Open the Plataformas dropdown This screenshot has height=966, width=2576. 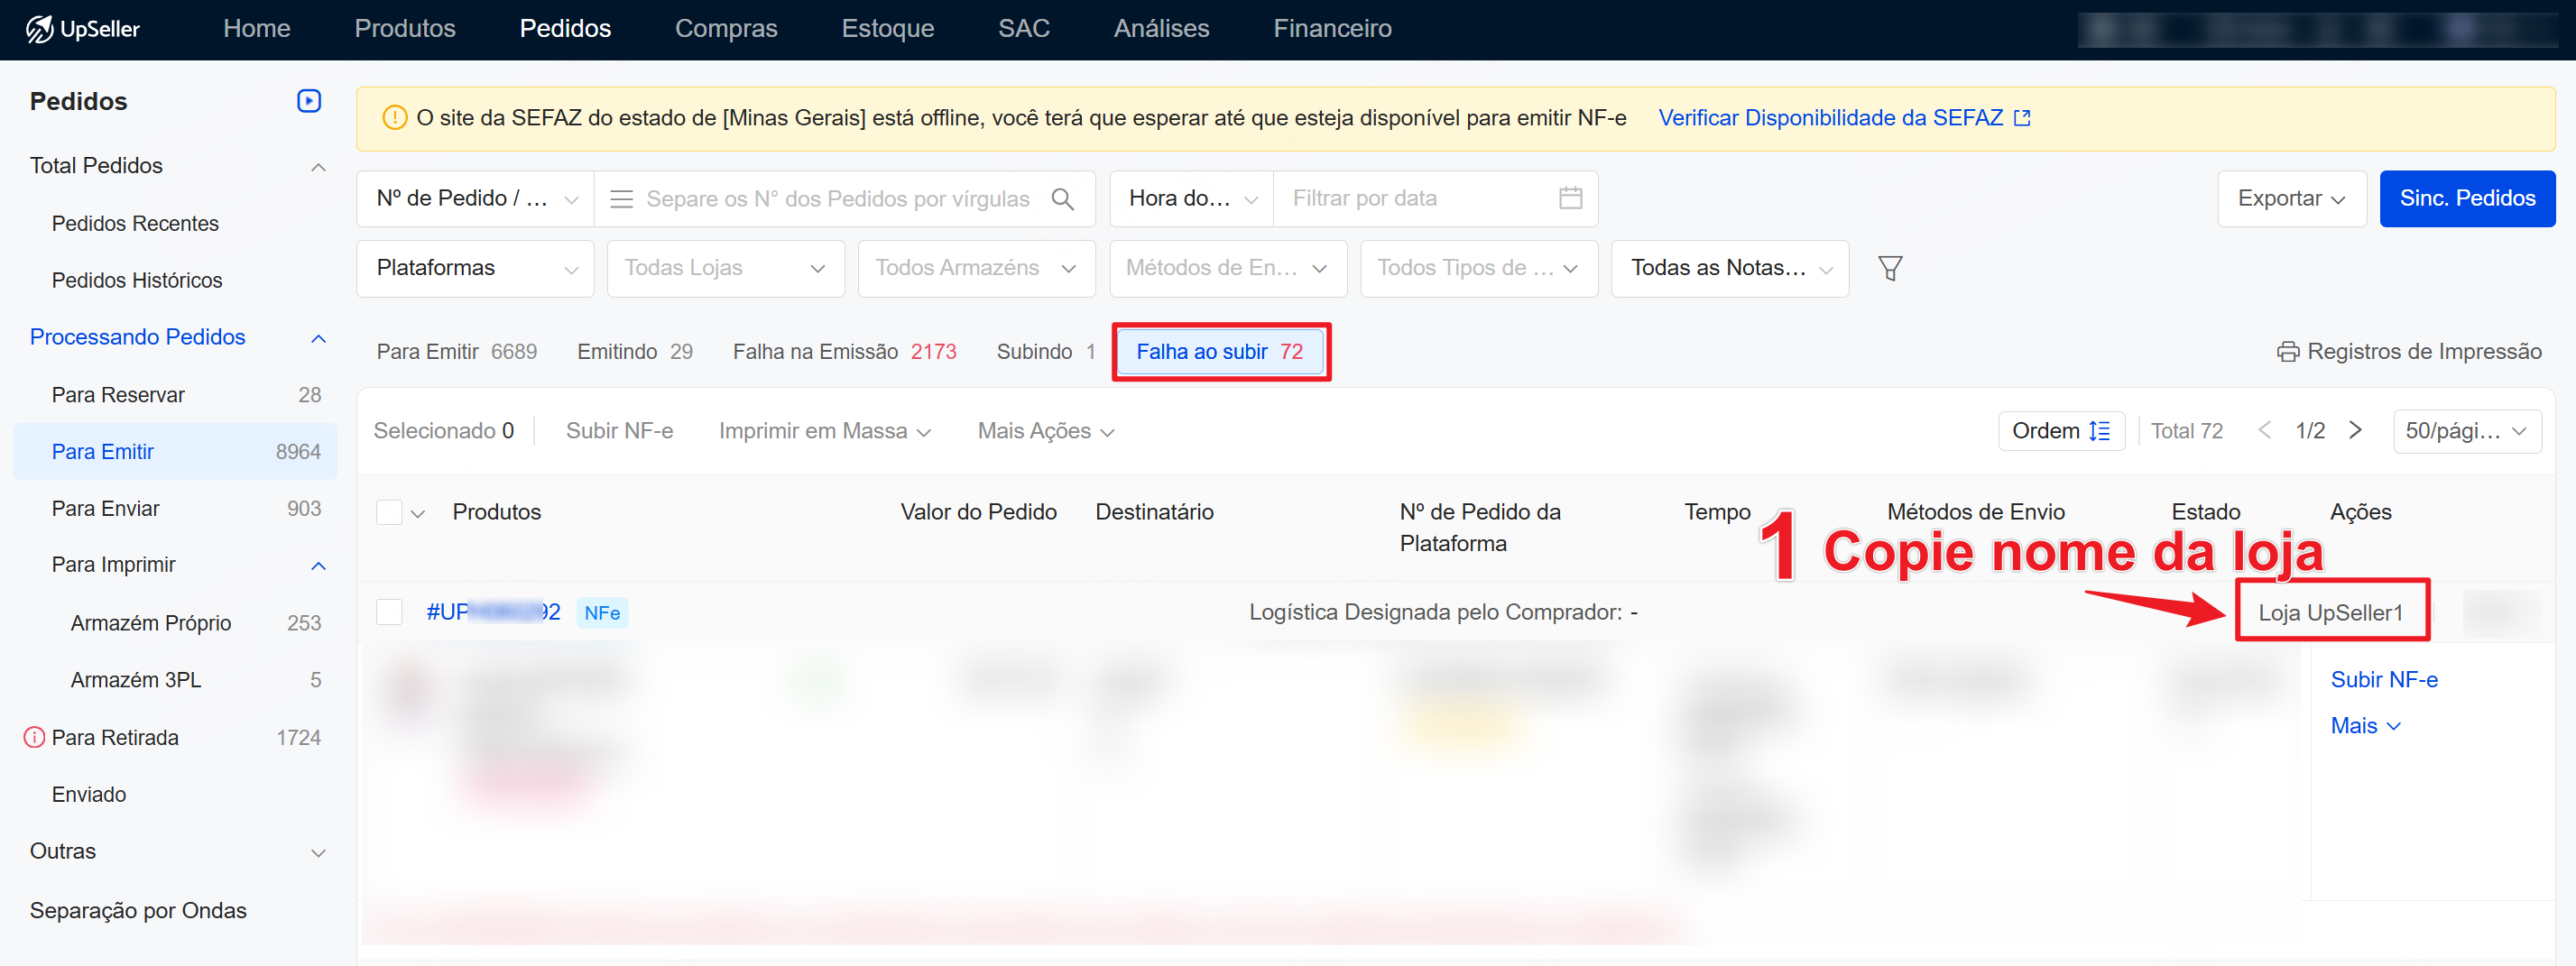[x=475, y=268]
